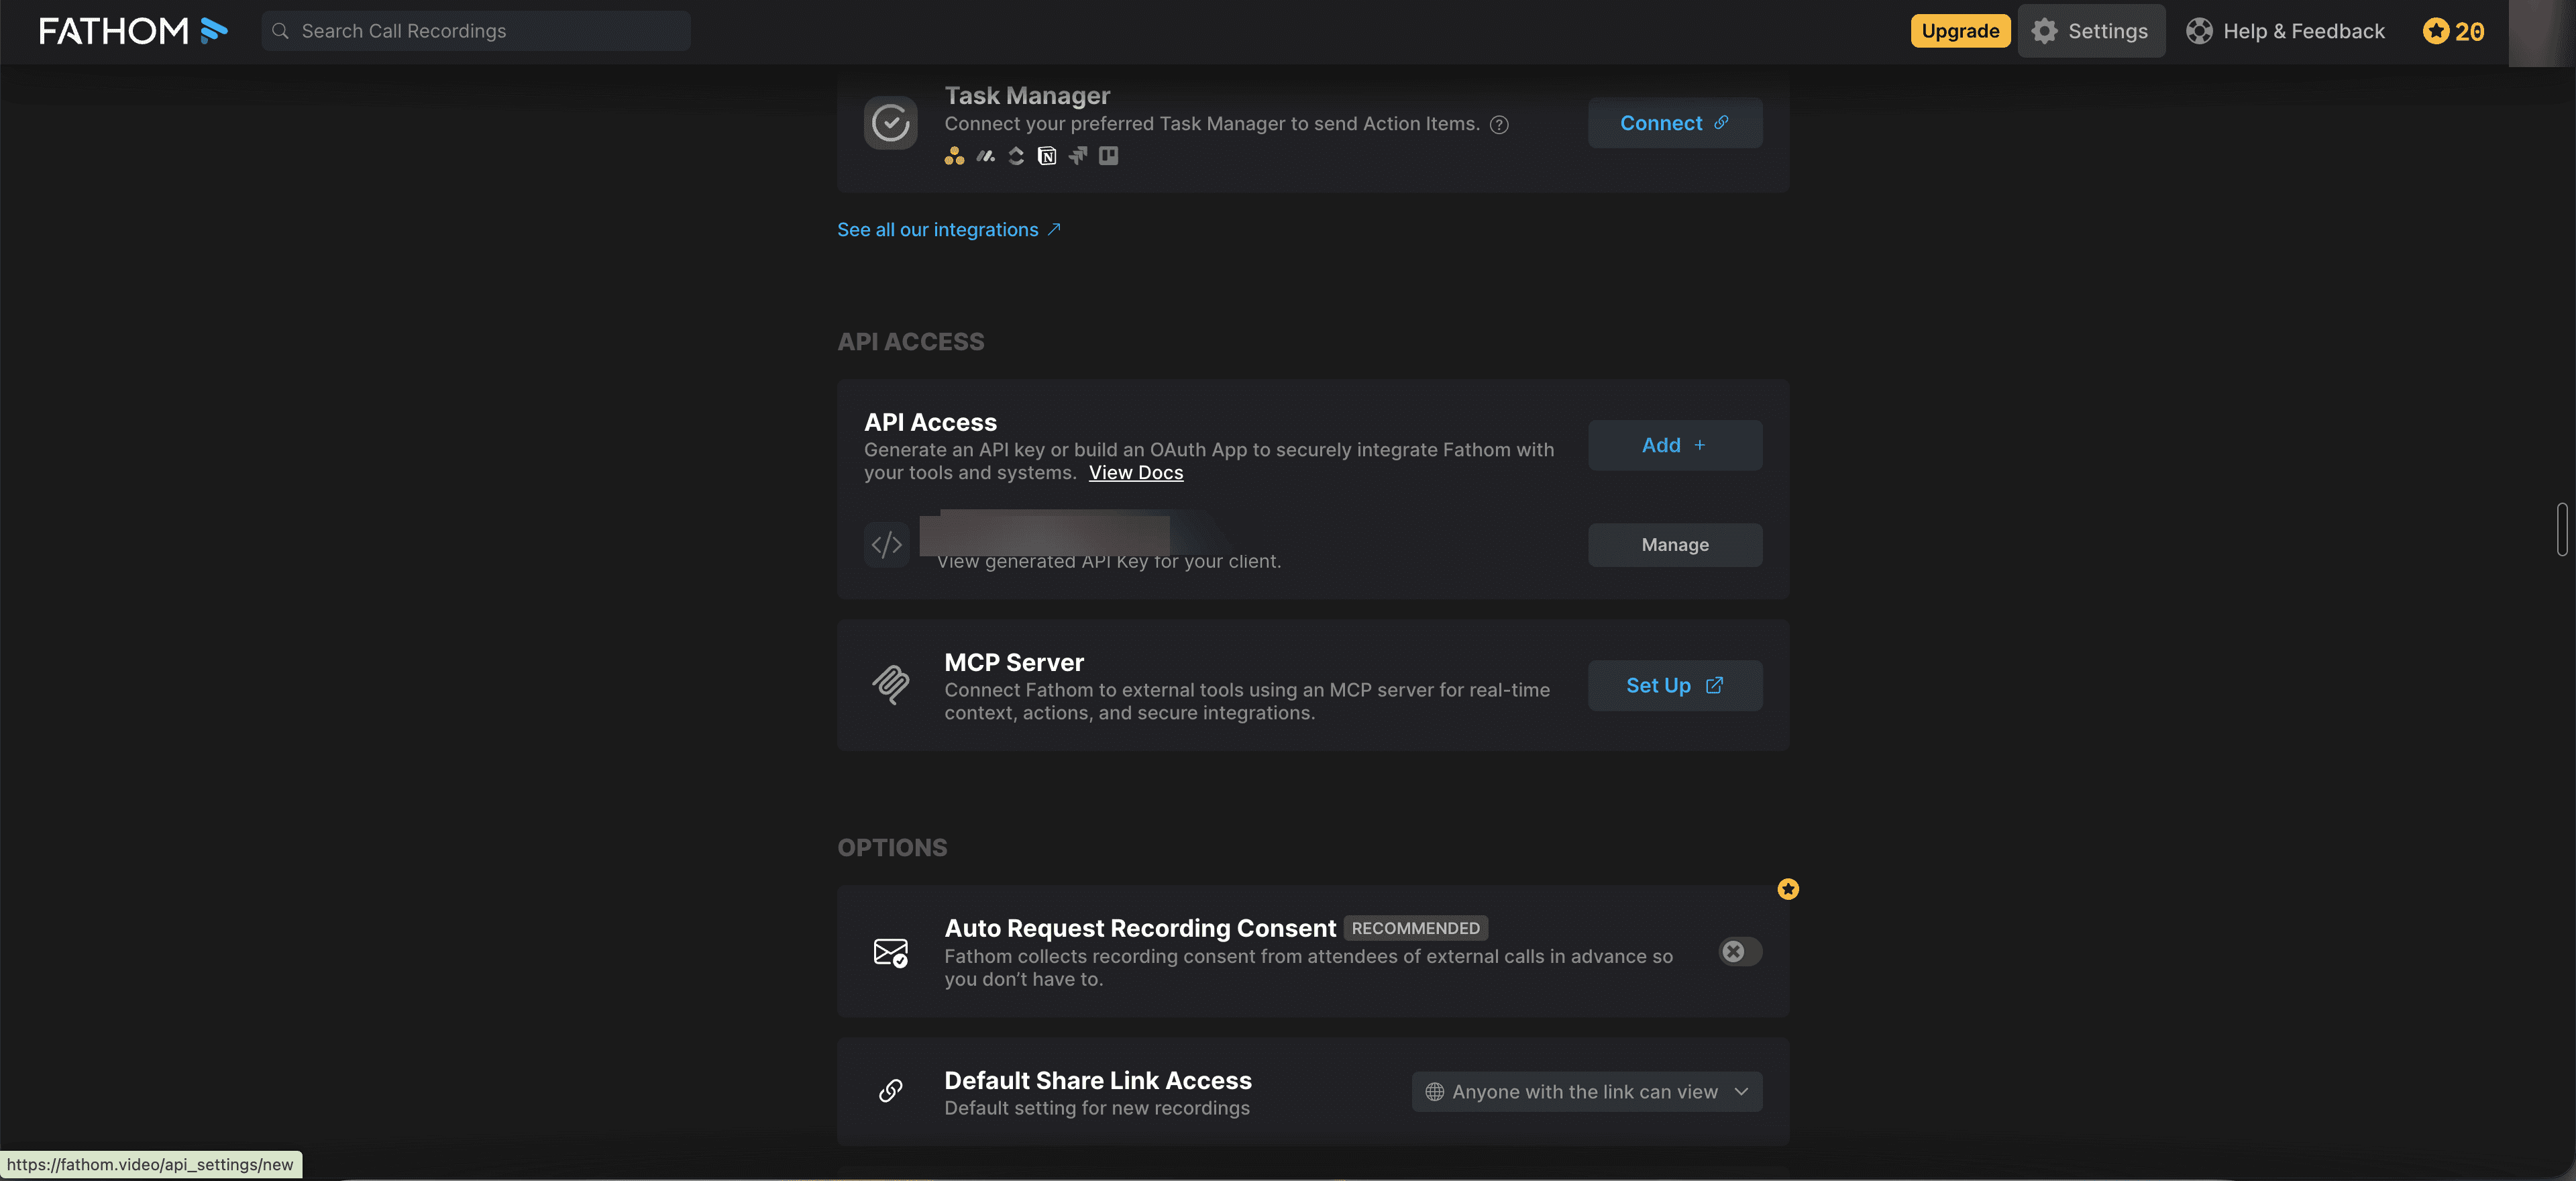Click the ClickUp logo icon
The width and height of the screenshot is (2576, 1181).
pyautogui.click(x=1016, y=156)
